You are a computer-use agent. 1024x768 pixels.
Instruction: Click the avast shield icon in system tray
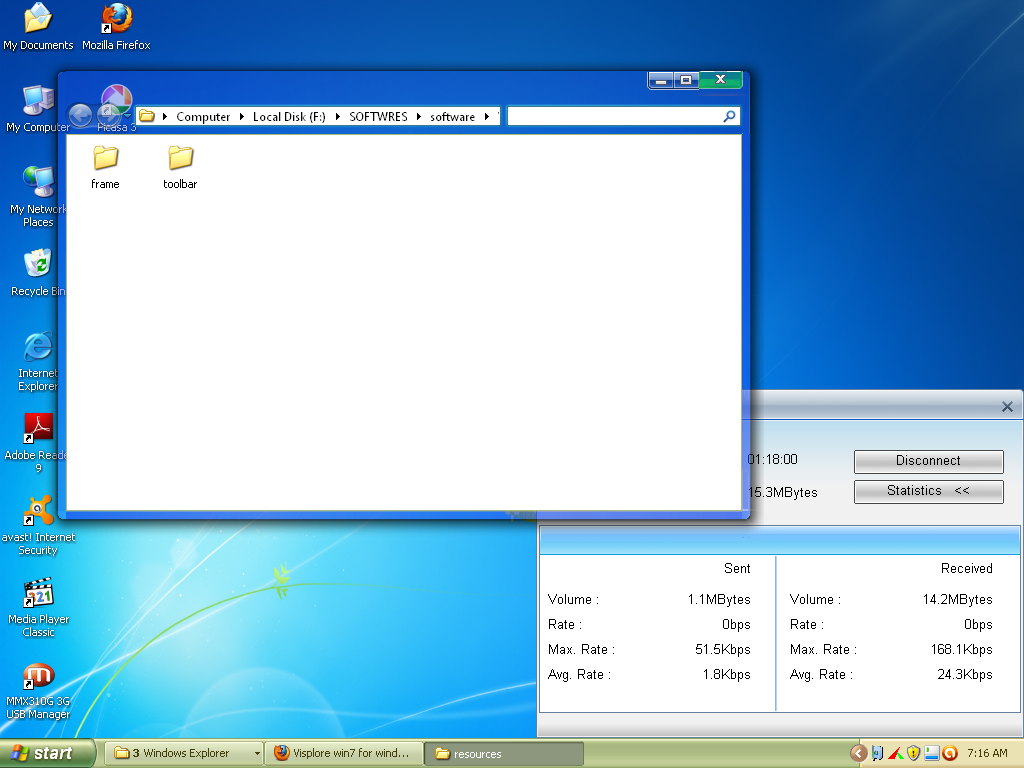click(949, 753)
